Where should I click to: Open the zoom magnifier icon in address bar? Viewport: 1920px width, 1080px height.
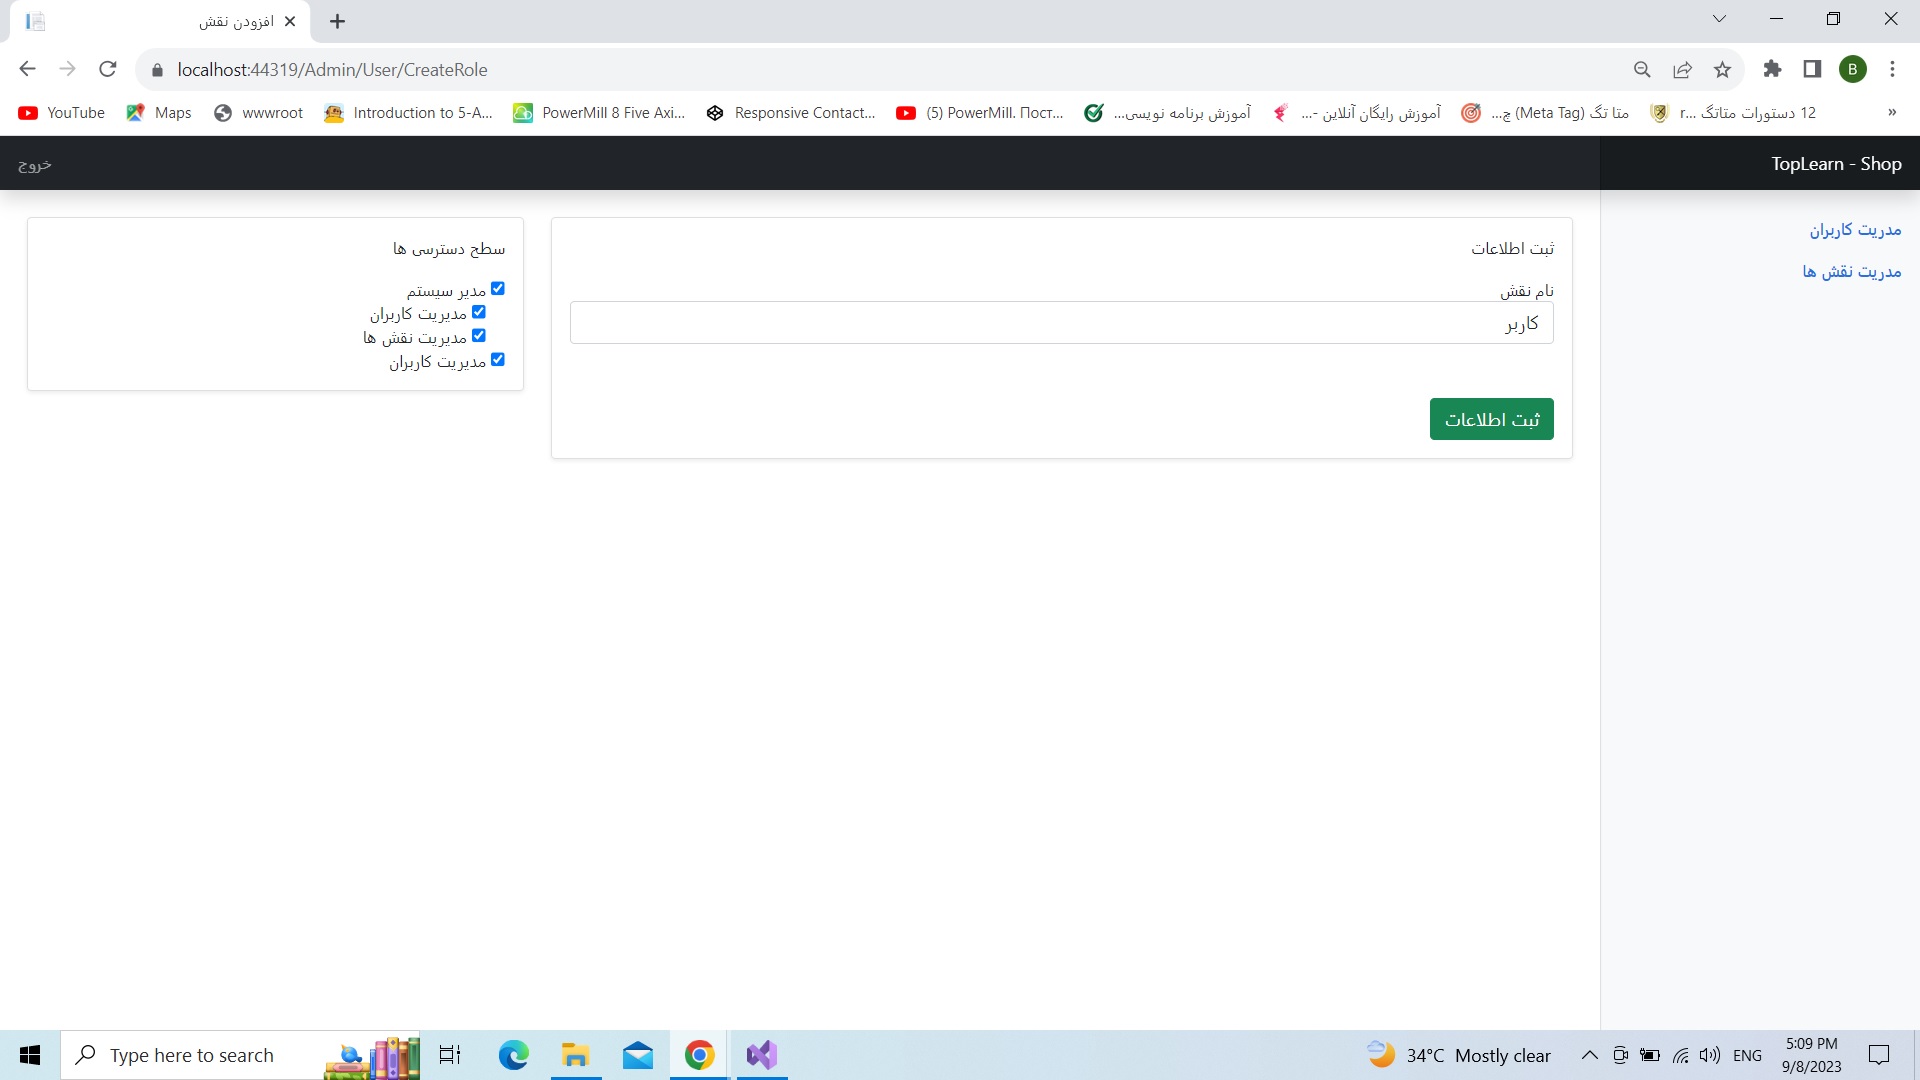click(1642, 69)
